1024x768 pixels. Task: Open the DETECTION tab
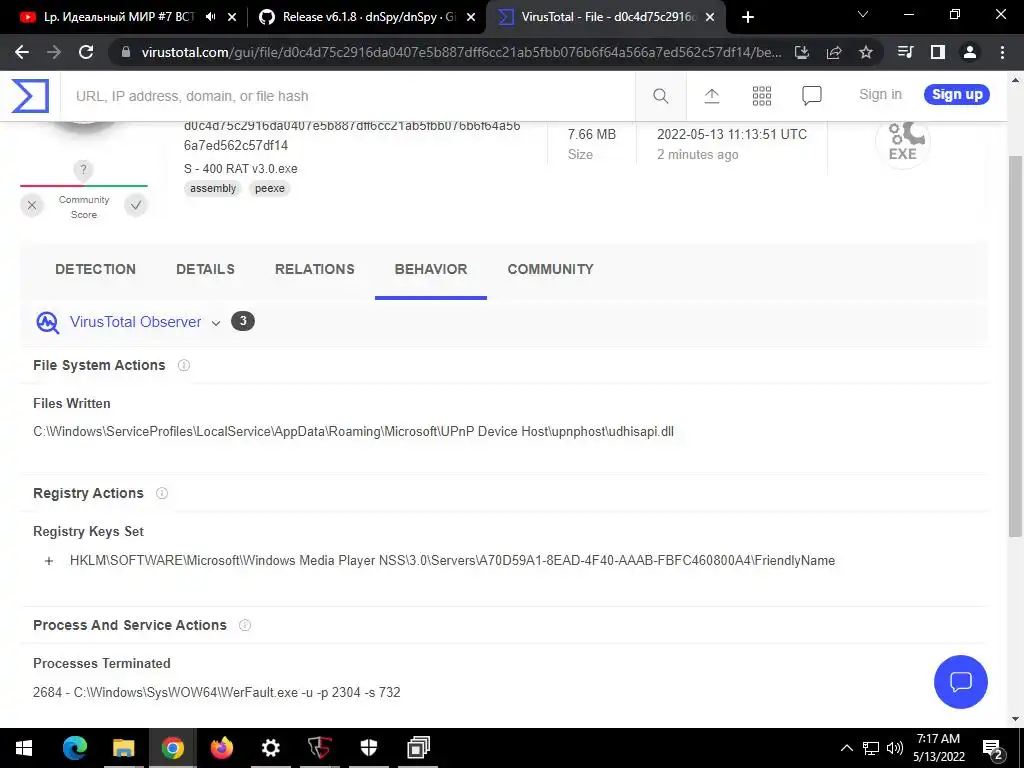[95, 269]
